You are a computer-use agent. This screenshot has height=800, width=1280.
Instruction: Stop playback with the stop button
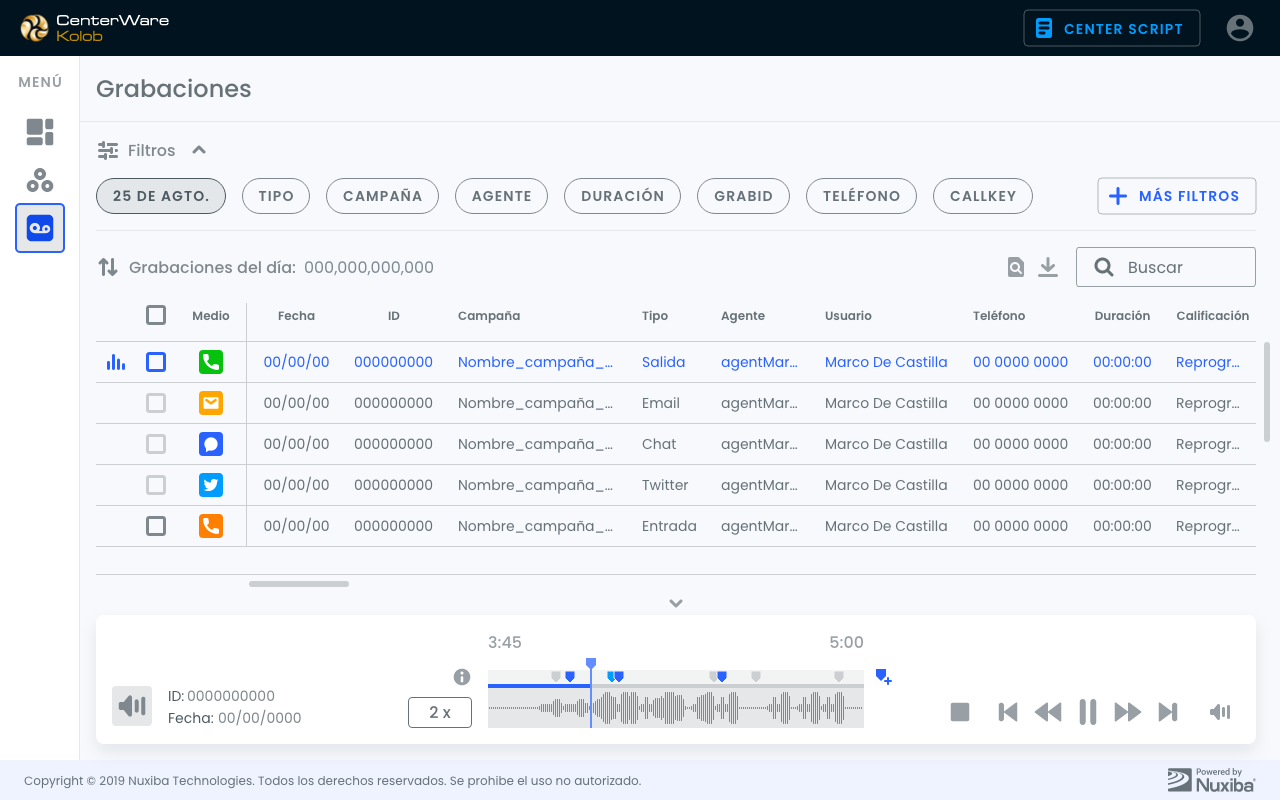point(960,712)
